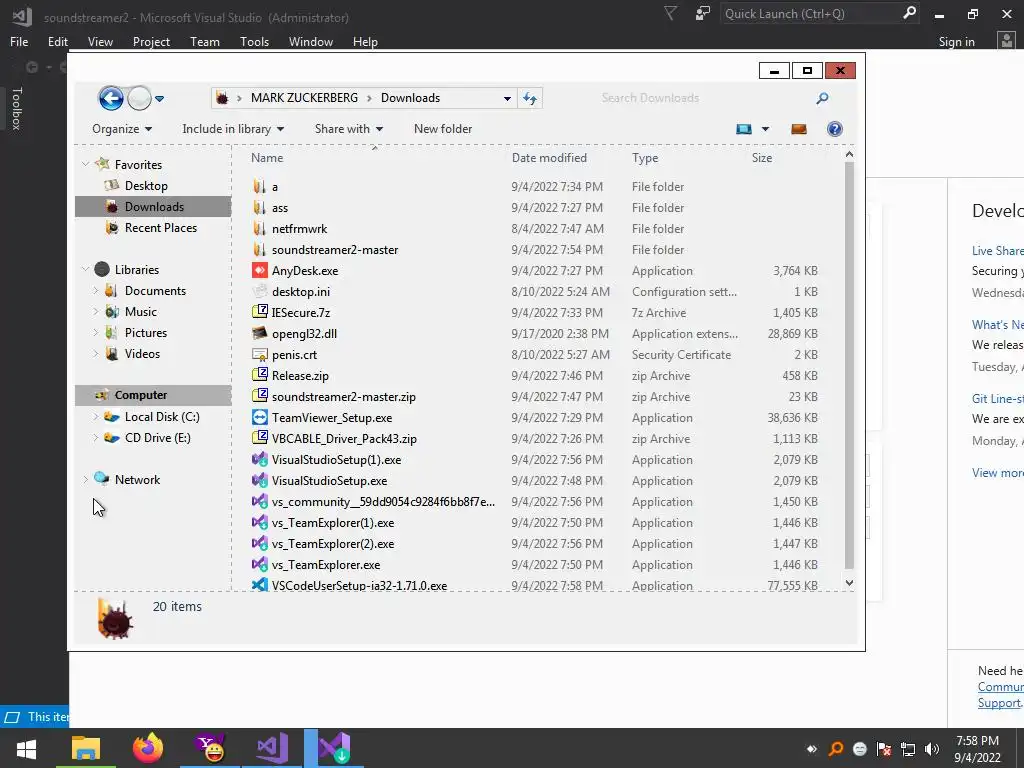The width and height of the screenshot is (1024, 768).
Task: Click the AnyDesk.exe file icon
Action: click(260, 270)
